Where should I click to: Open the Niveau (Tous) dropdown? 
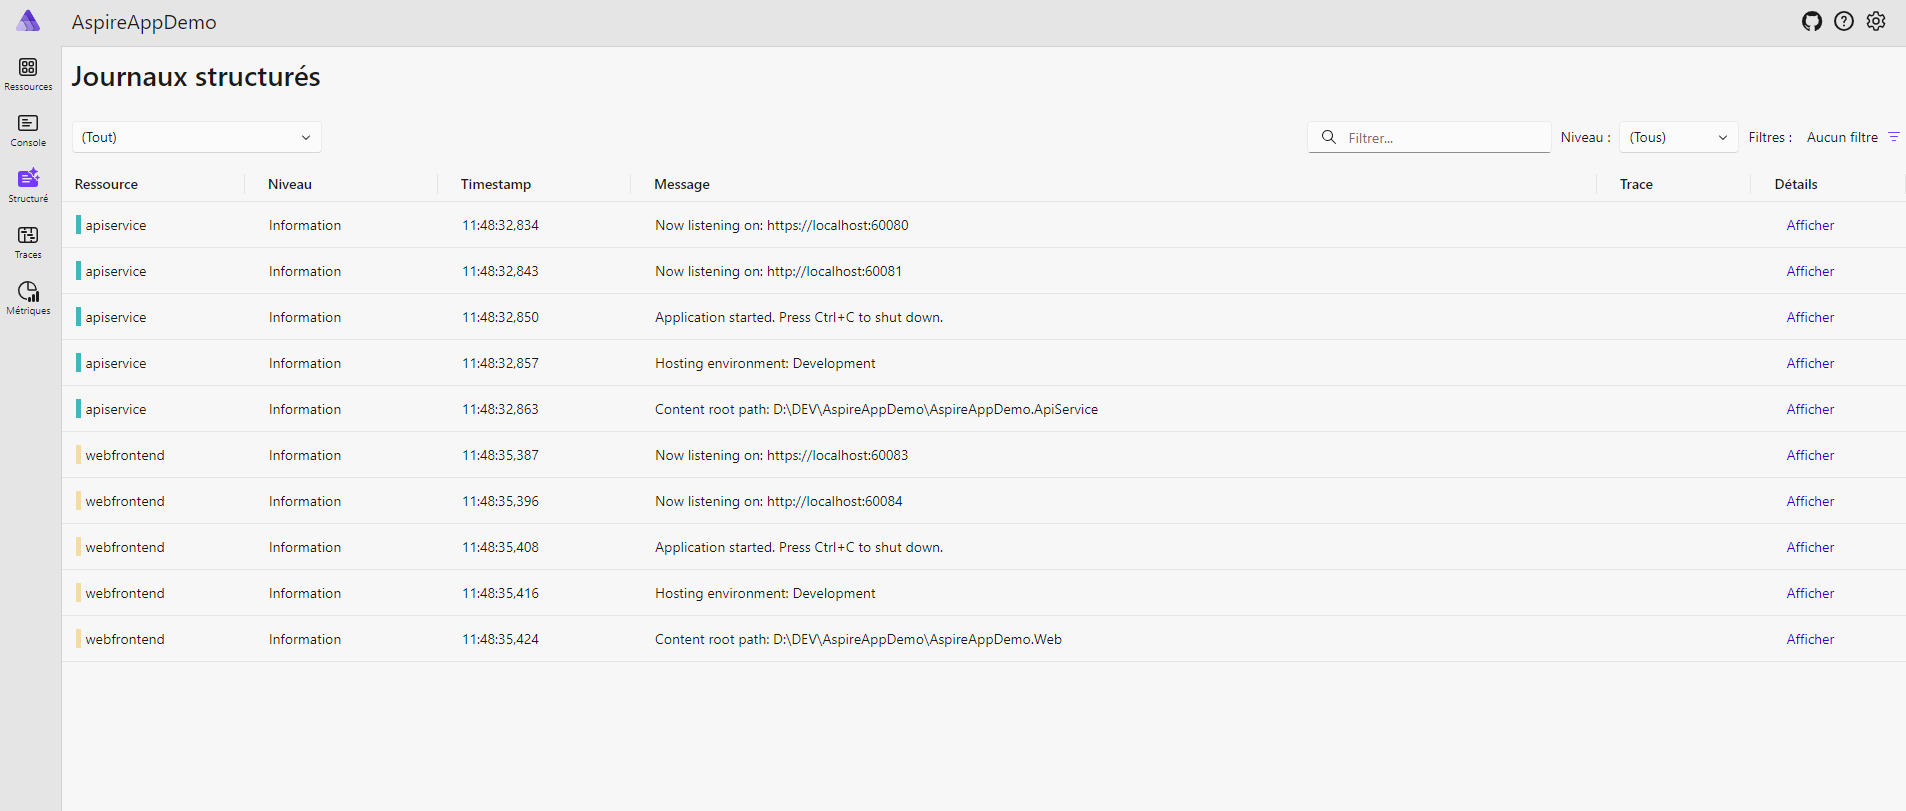(x=1677, y=137)
